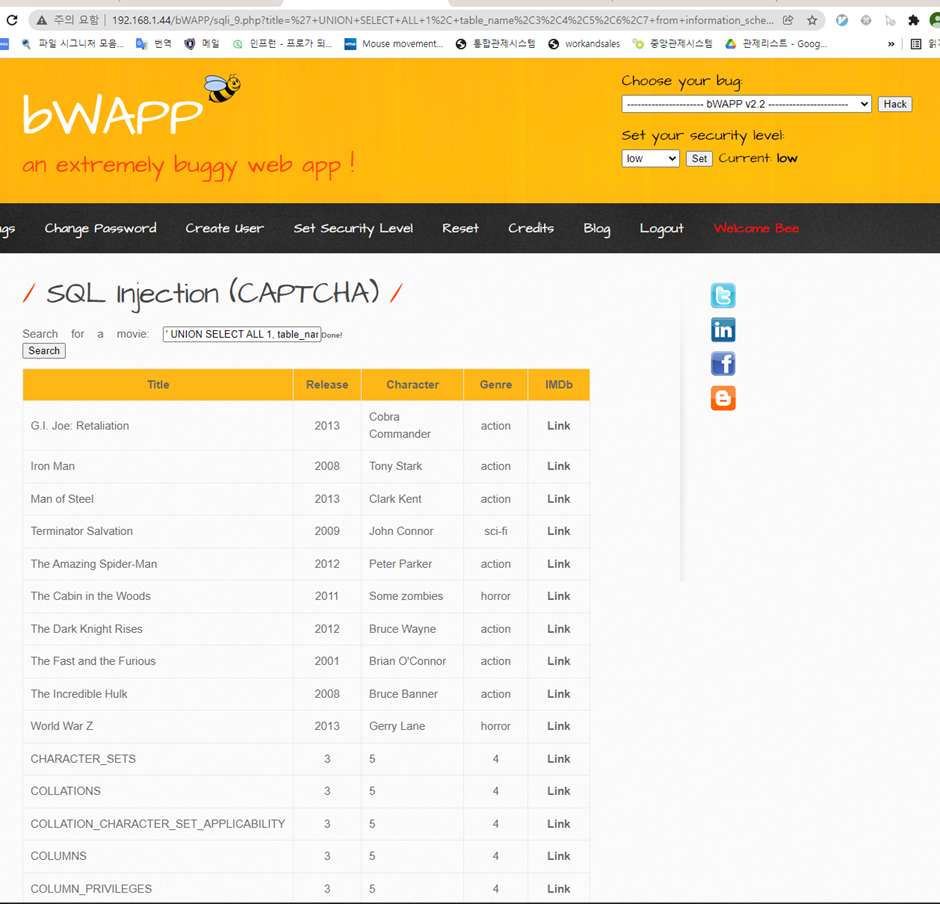Open Blog menu item

[597, 229]
